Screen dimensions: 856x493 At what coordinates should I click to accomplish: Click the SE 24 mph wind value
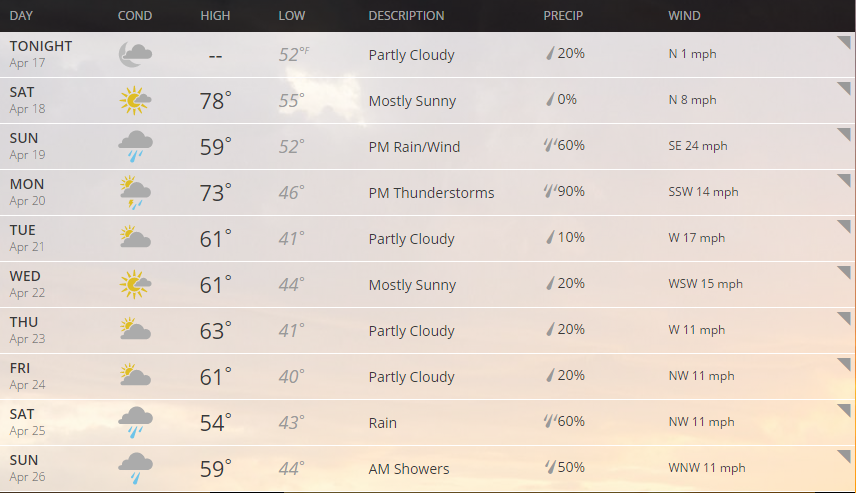pyautogui.click(x=698, y=146)
